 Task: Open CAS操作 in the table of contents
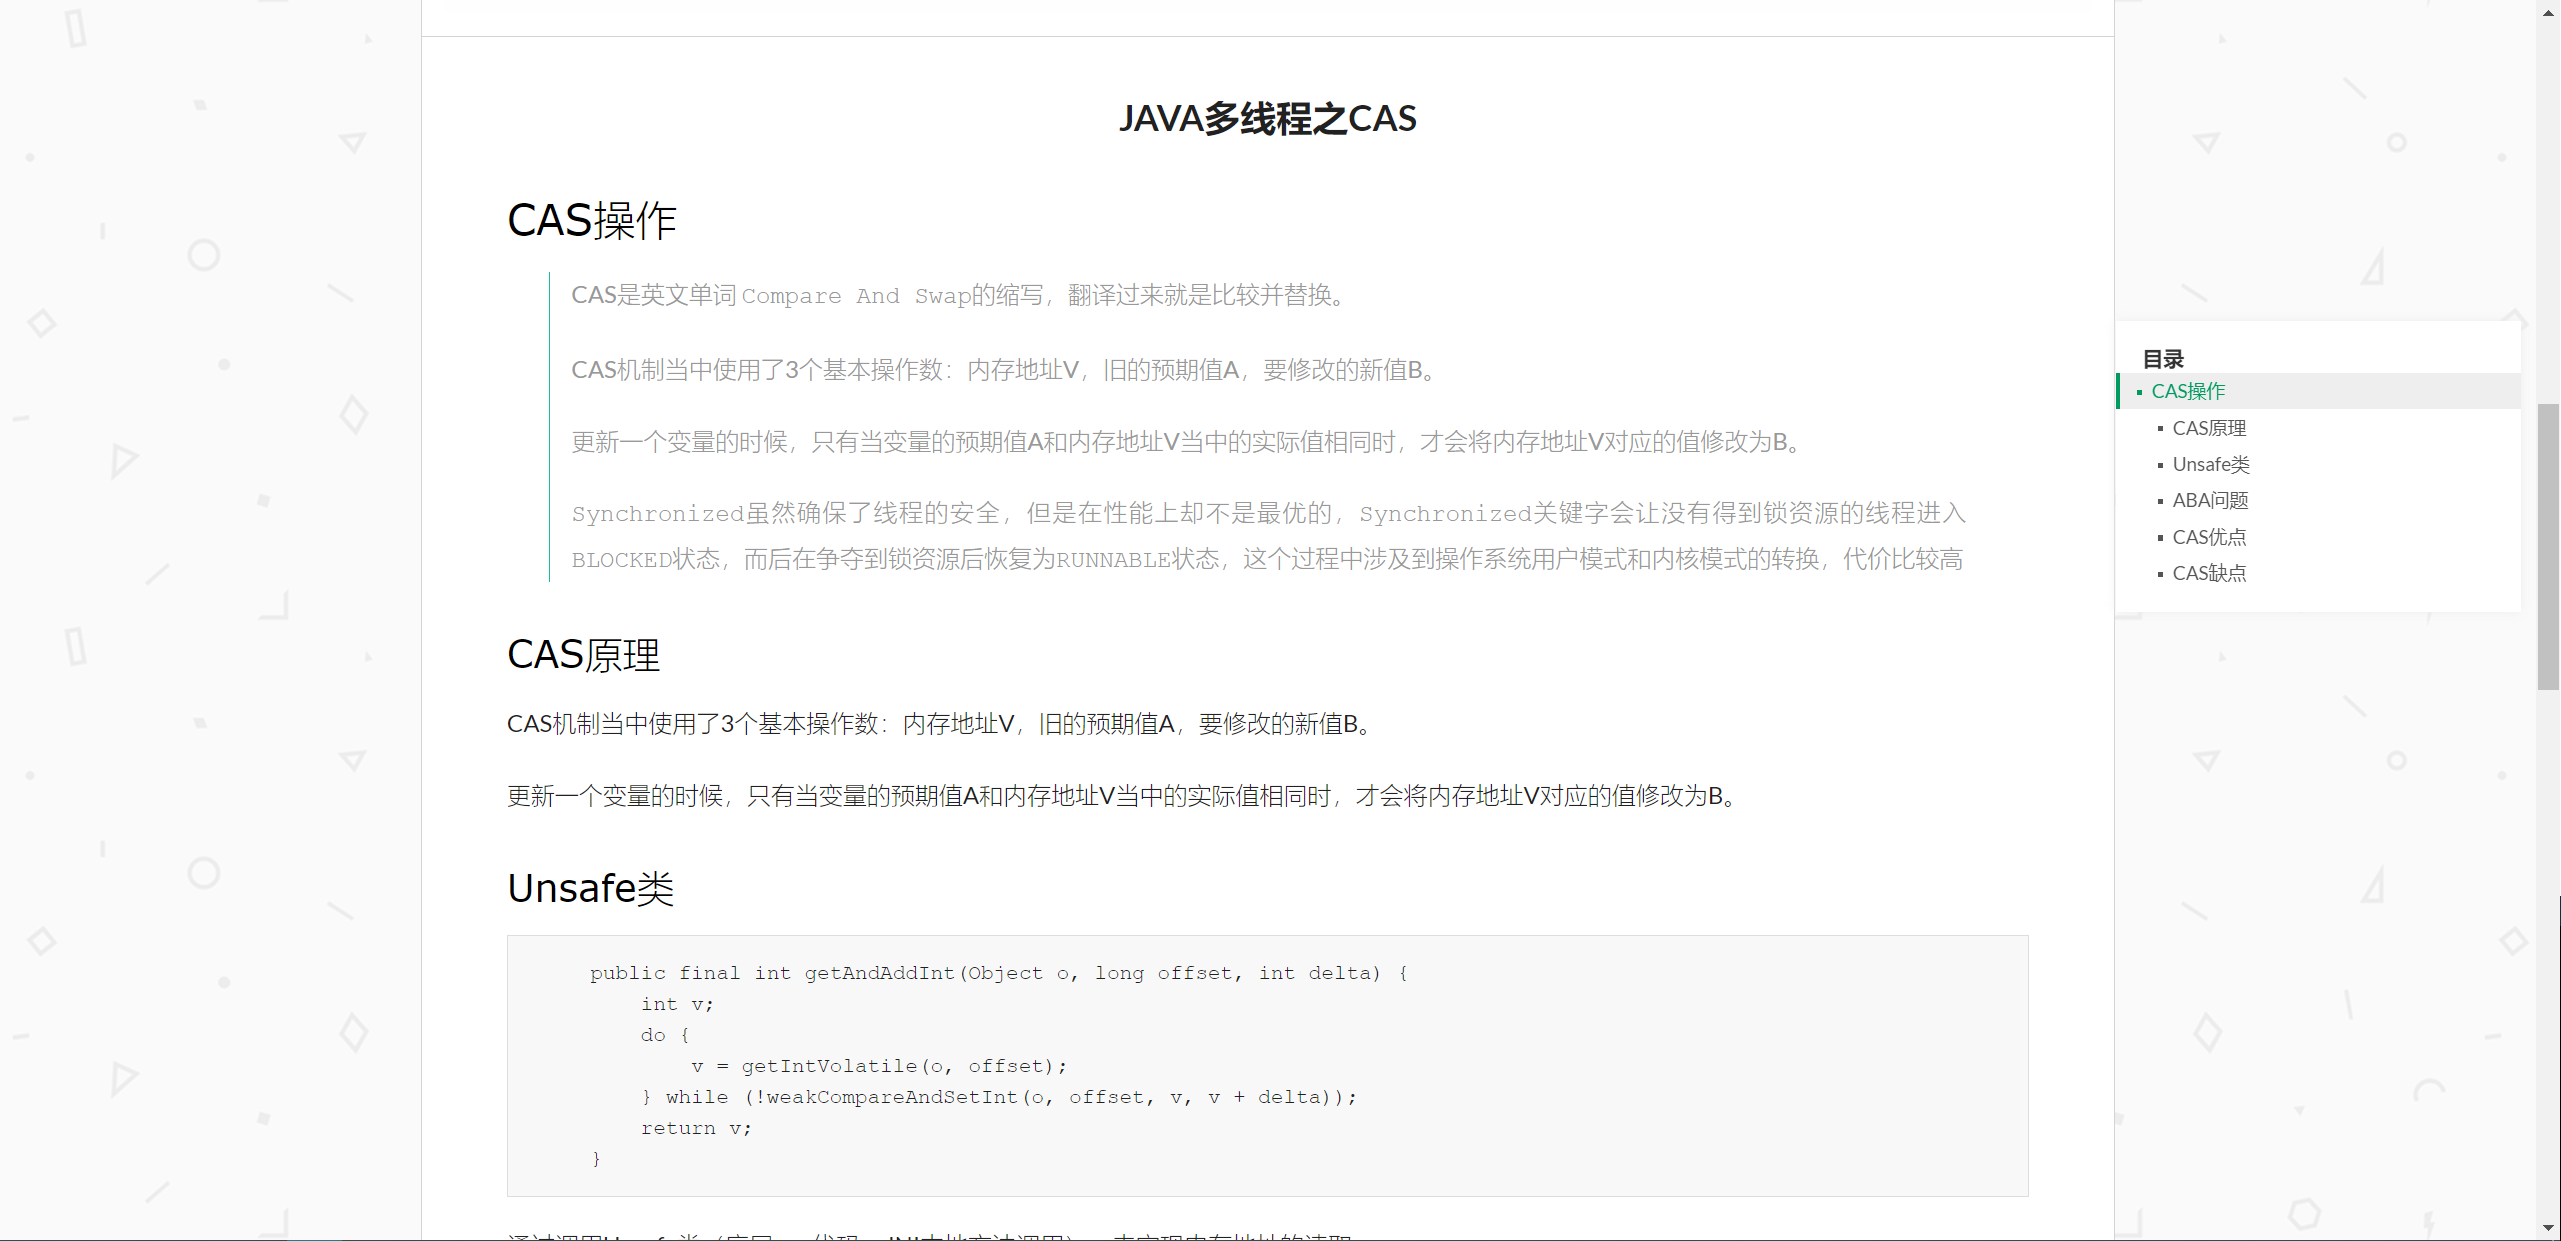(2188, 391)
